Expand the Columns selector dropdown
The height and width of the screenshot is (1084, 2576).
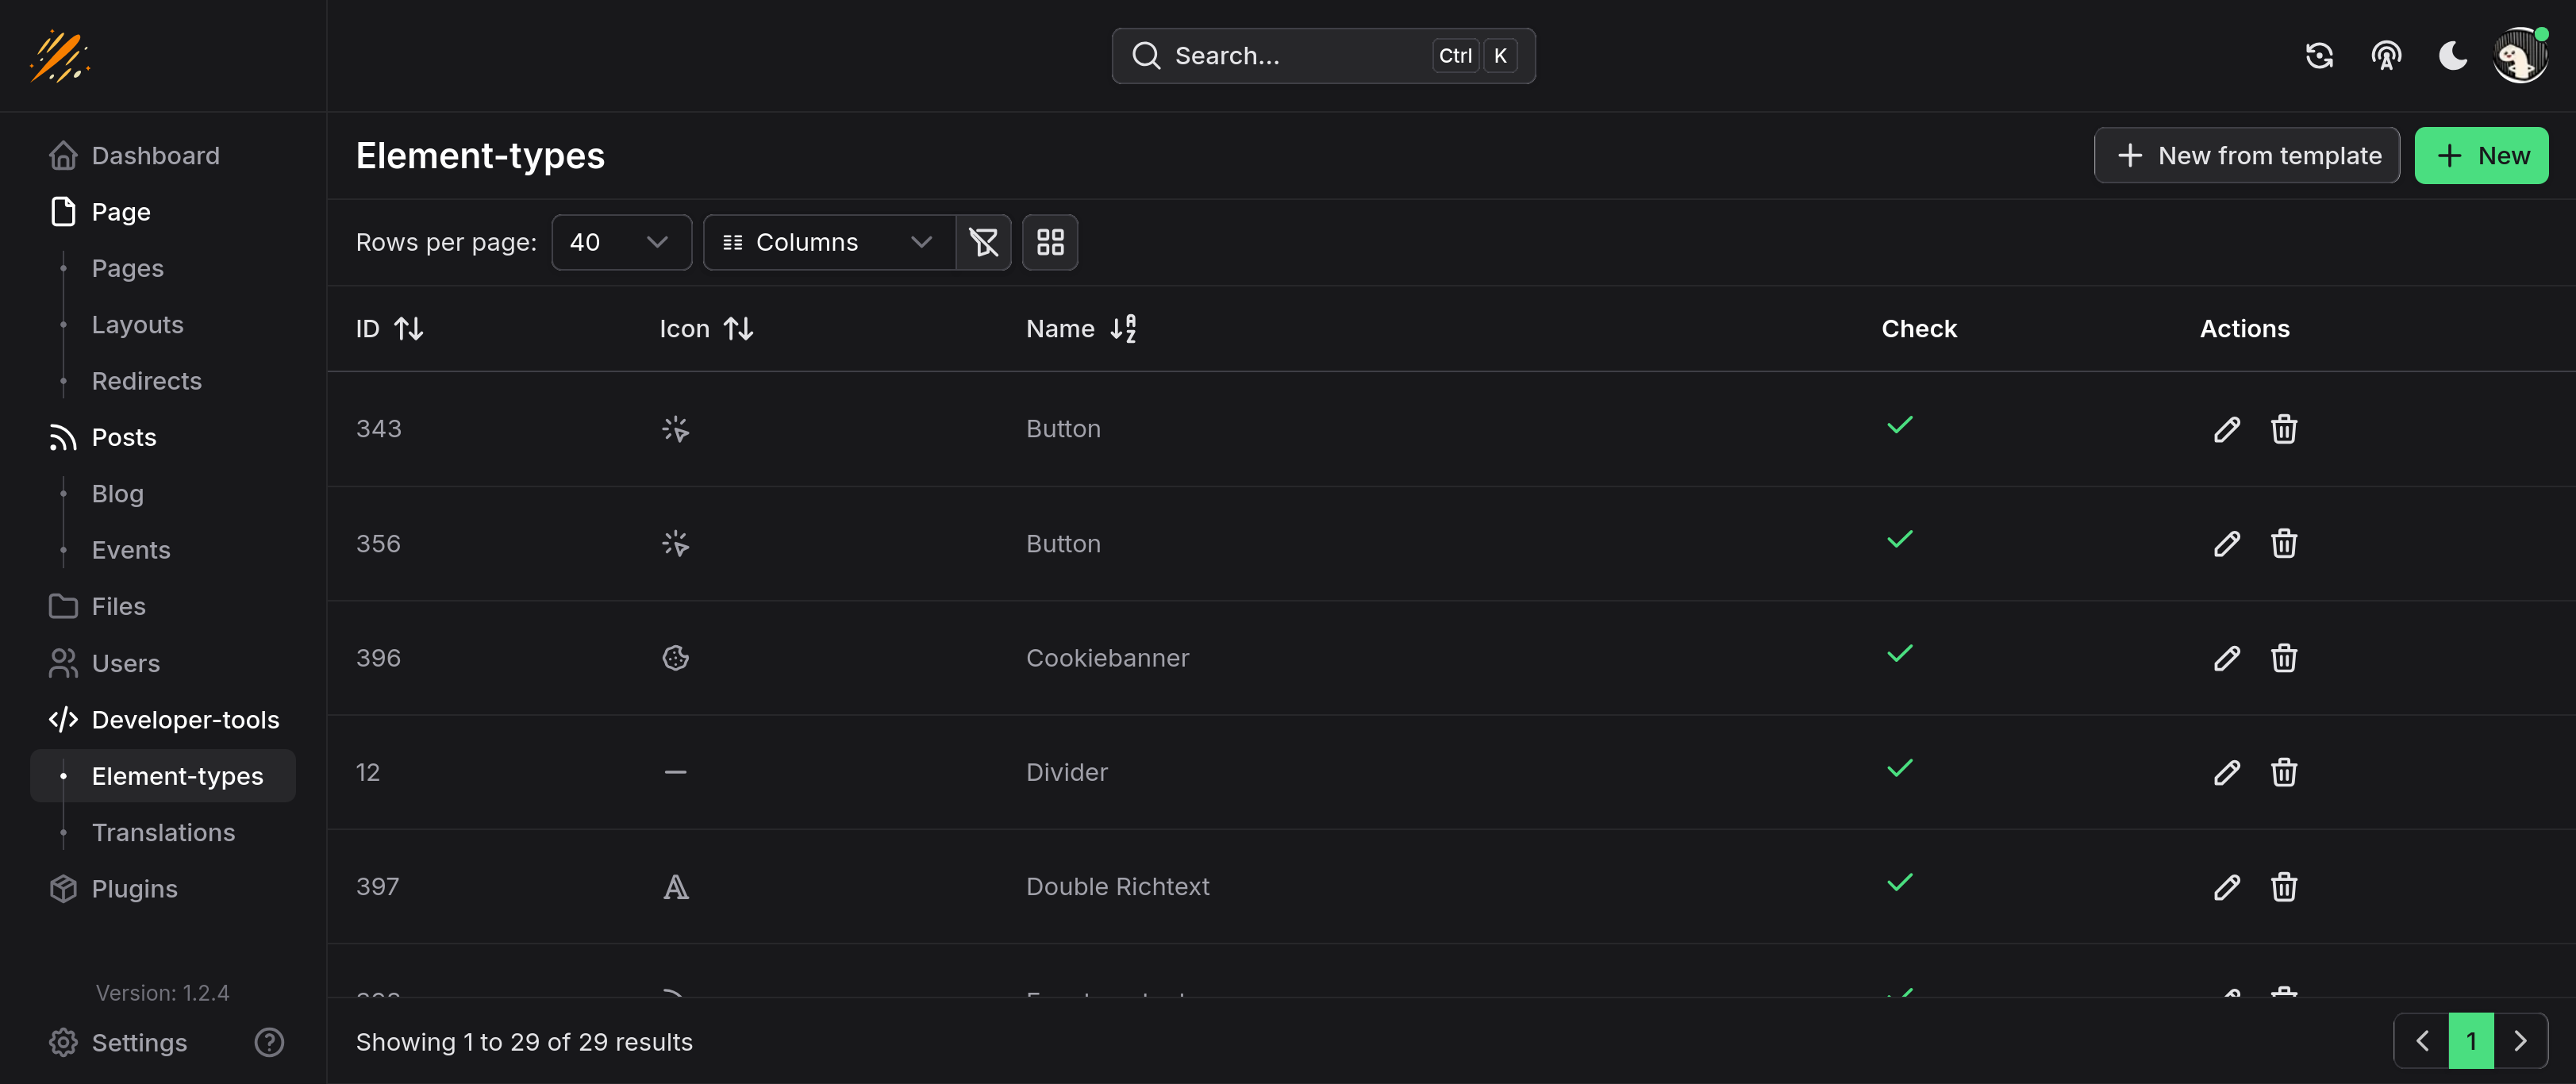[828, 242]
